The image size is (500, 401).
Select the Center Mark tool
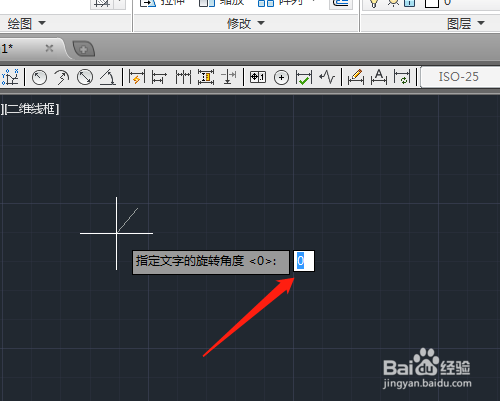pyautogui.click(x=281, y=78)
